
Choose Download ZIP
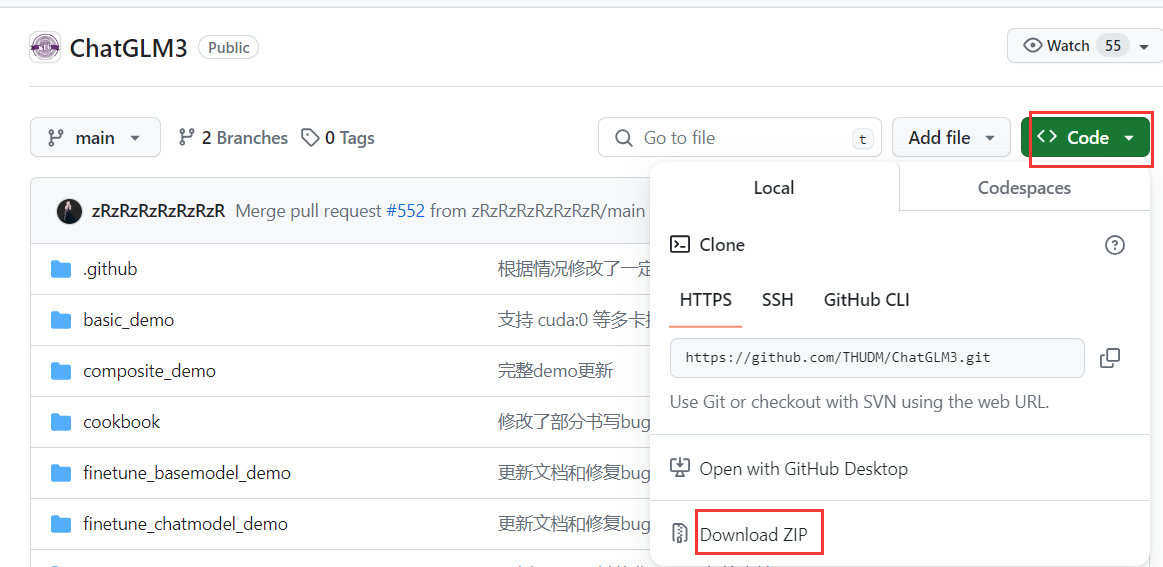(x=754, y=534)
